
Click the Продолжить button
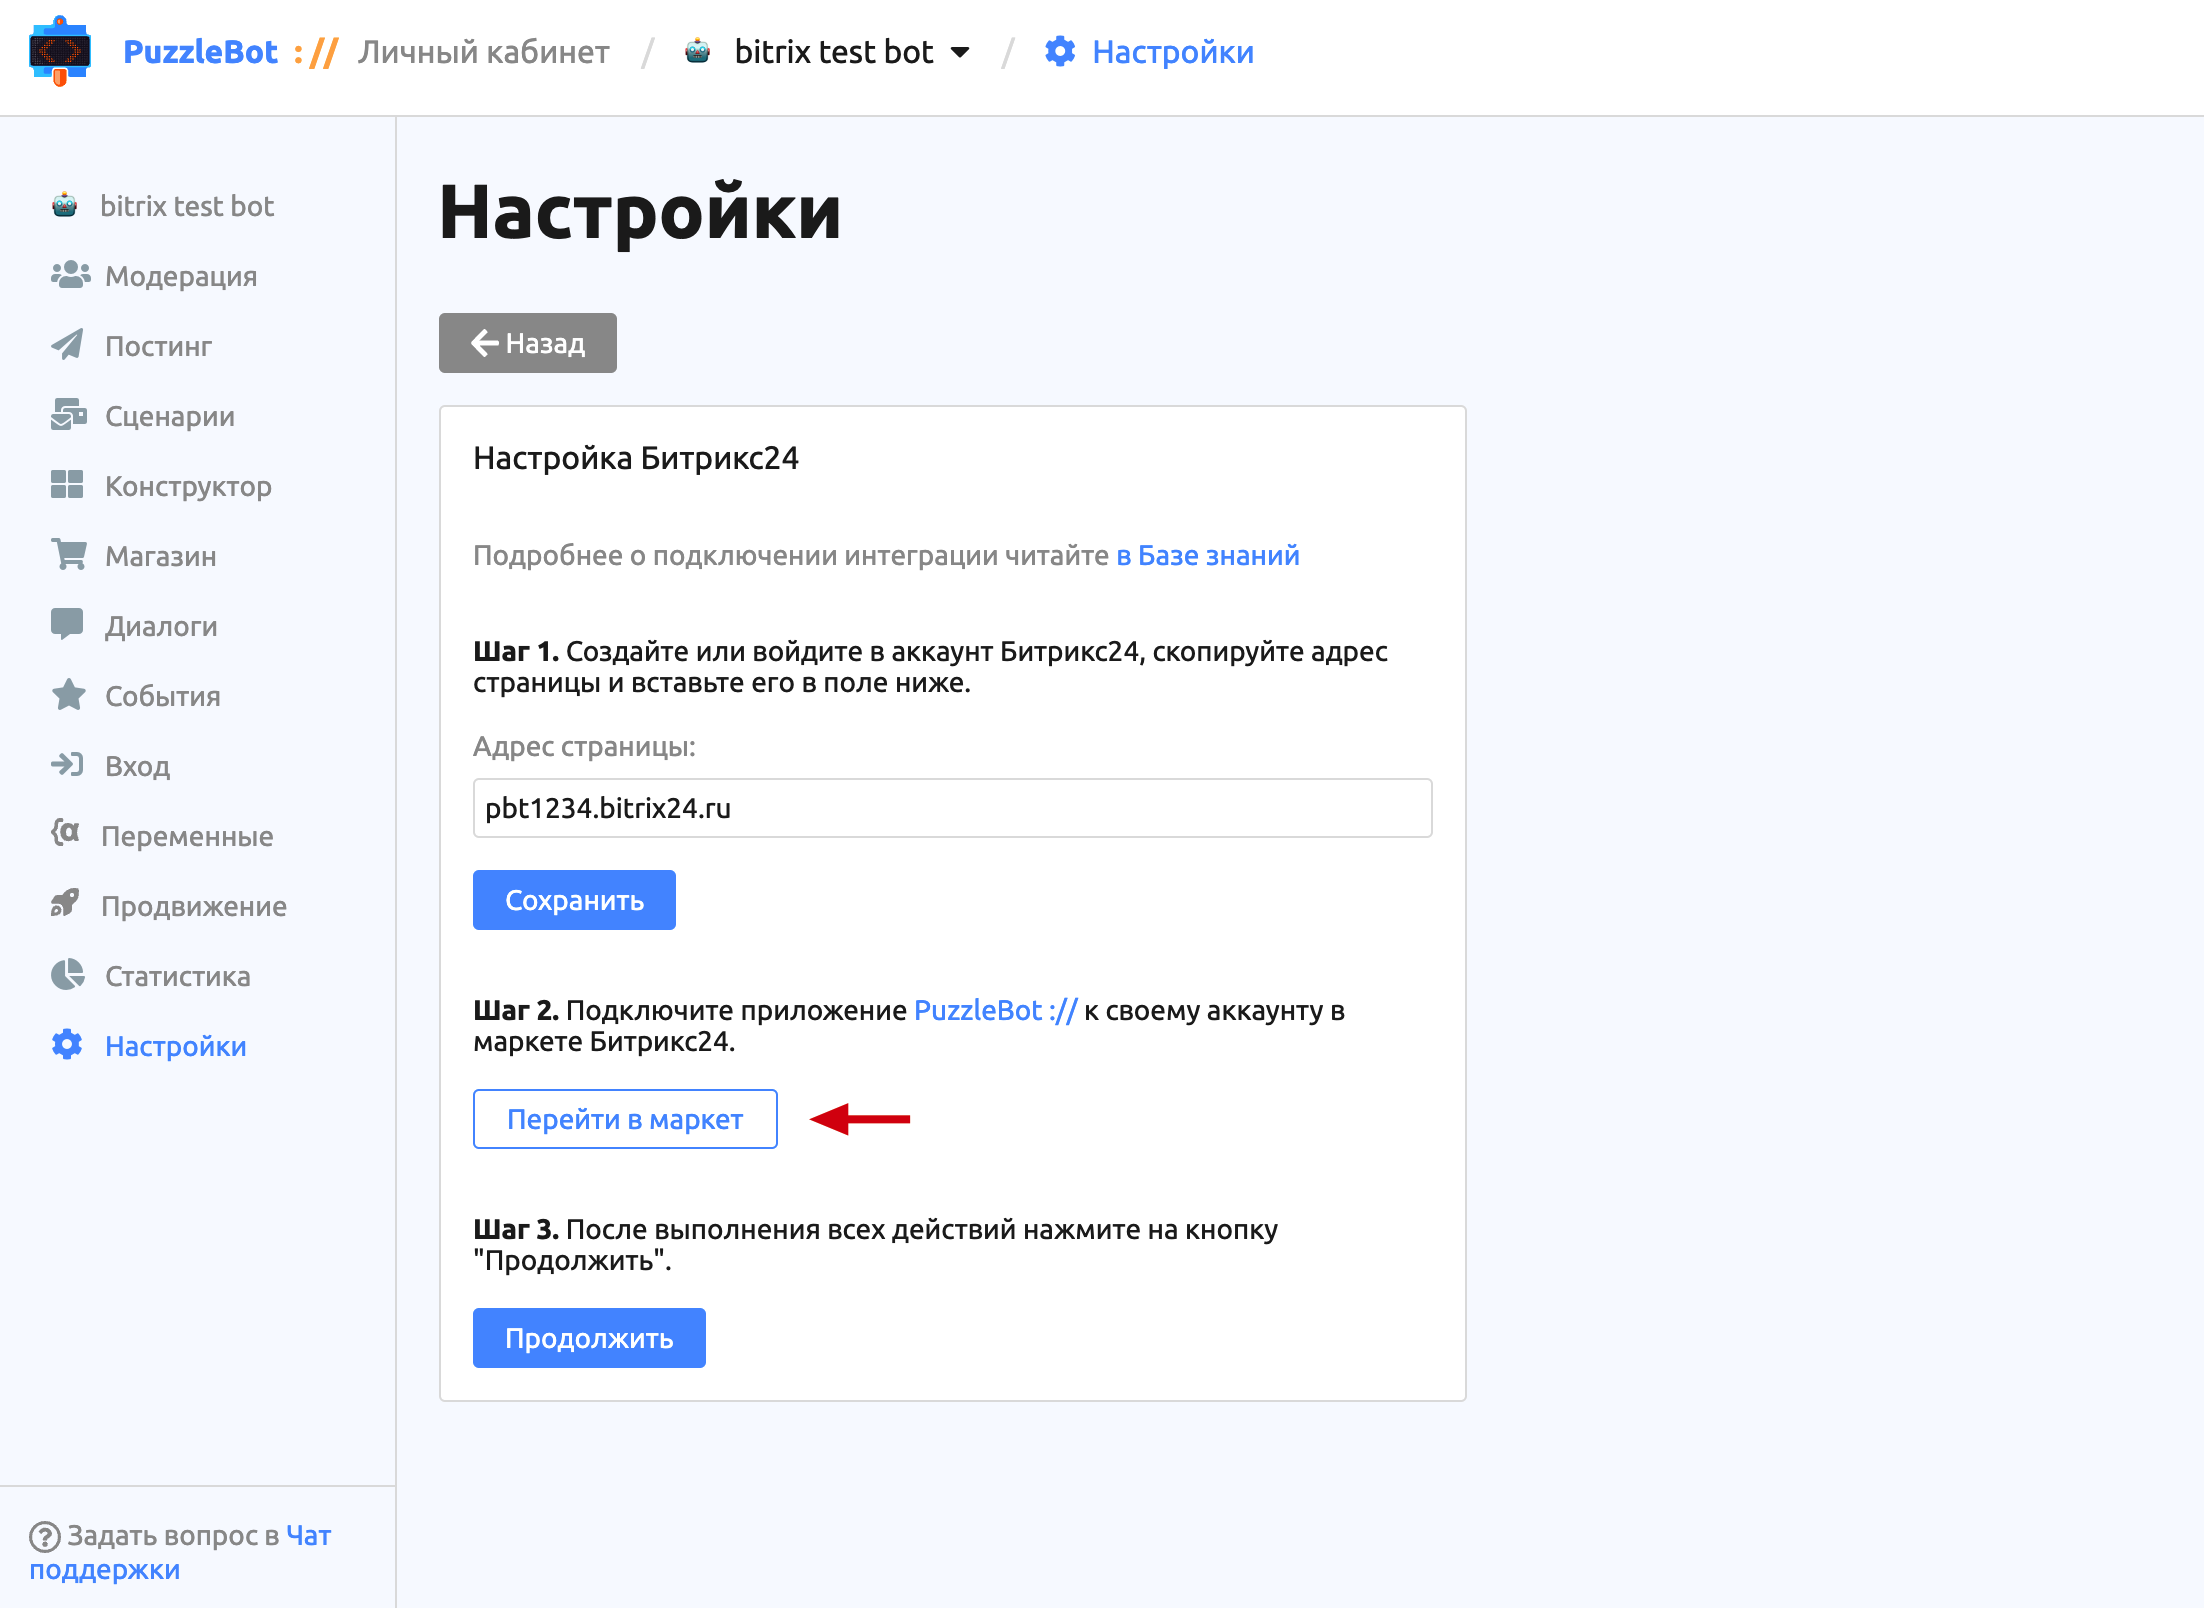click(589, 1338)
